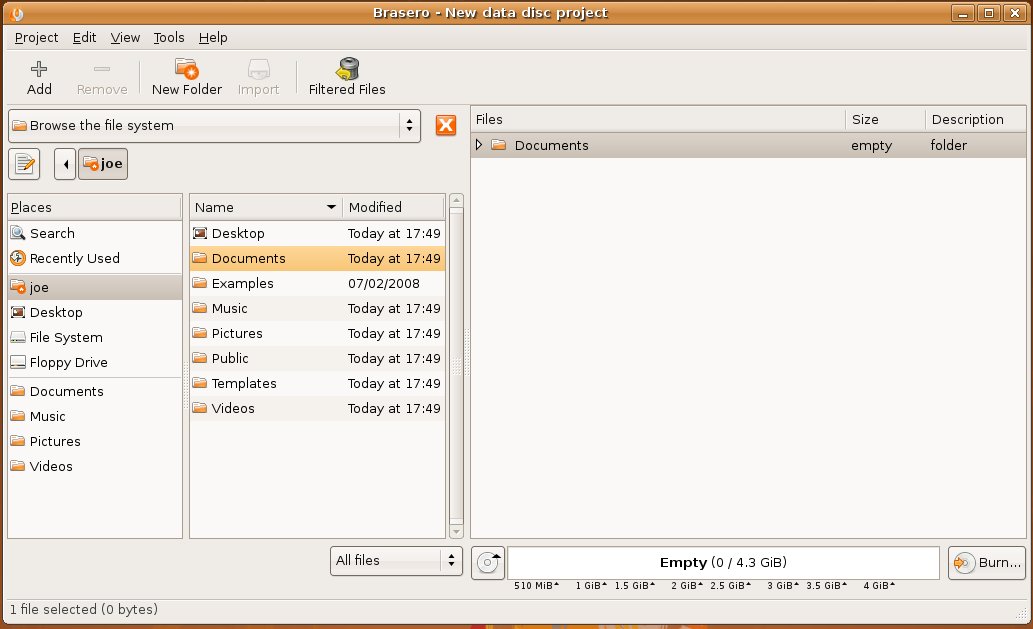Select Public folder in file list
Image resolution: width=1033 pixels, height=629 pixels.
click(x=318, y=358)
